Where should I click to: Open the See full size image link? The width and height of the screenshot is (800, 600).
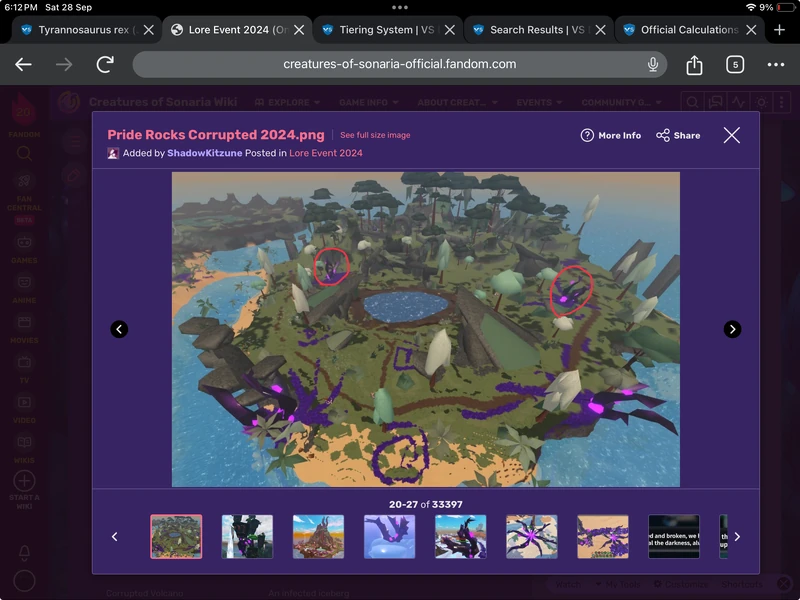click(375, 135)
